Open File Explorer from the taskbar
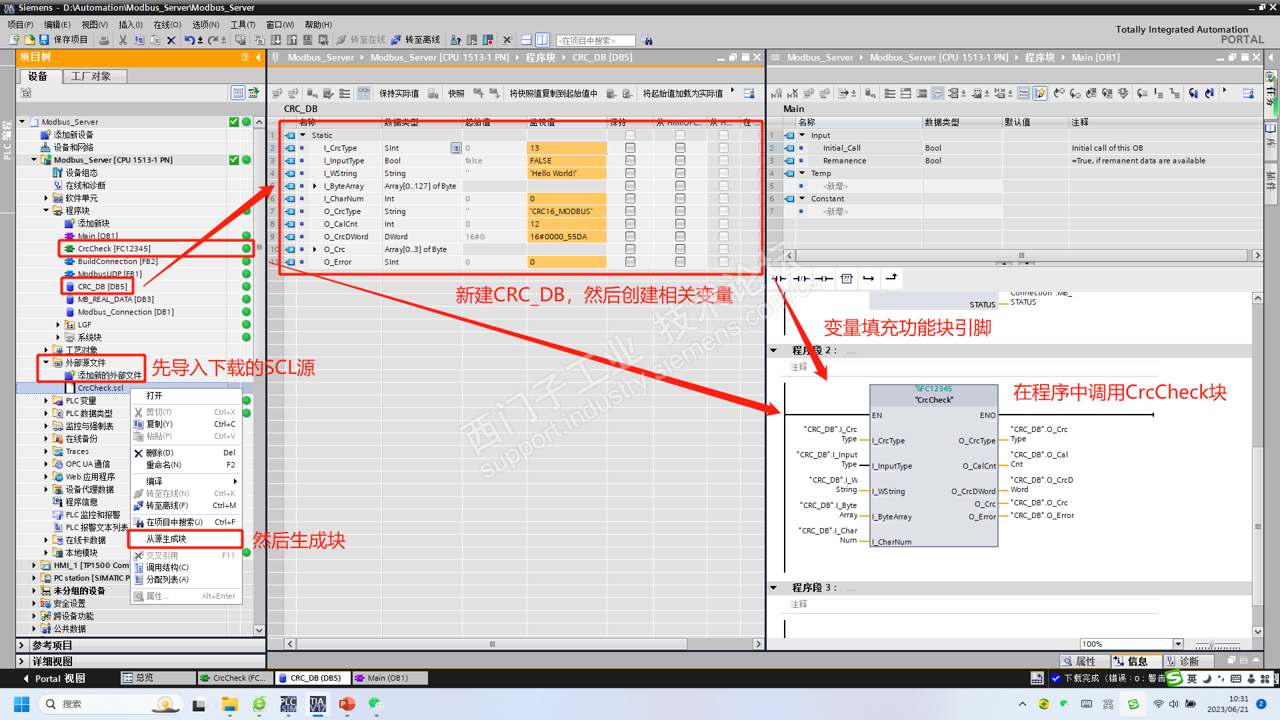 click(x=230, y=704)
